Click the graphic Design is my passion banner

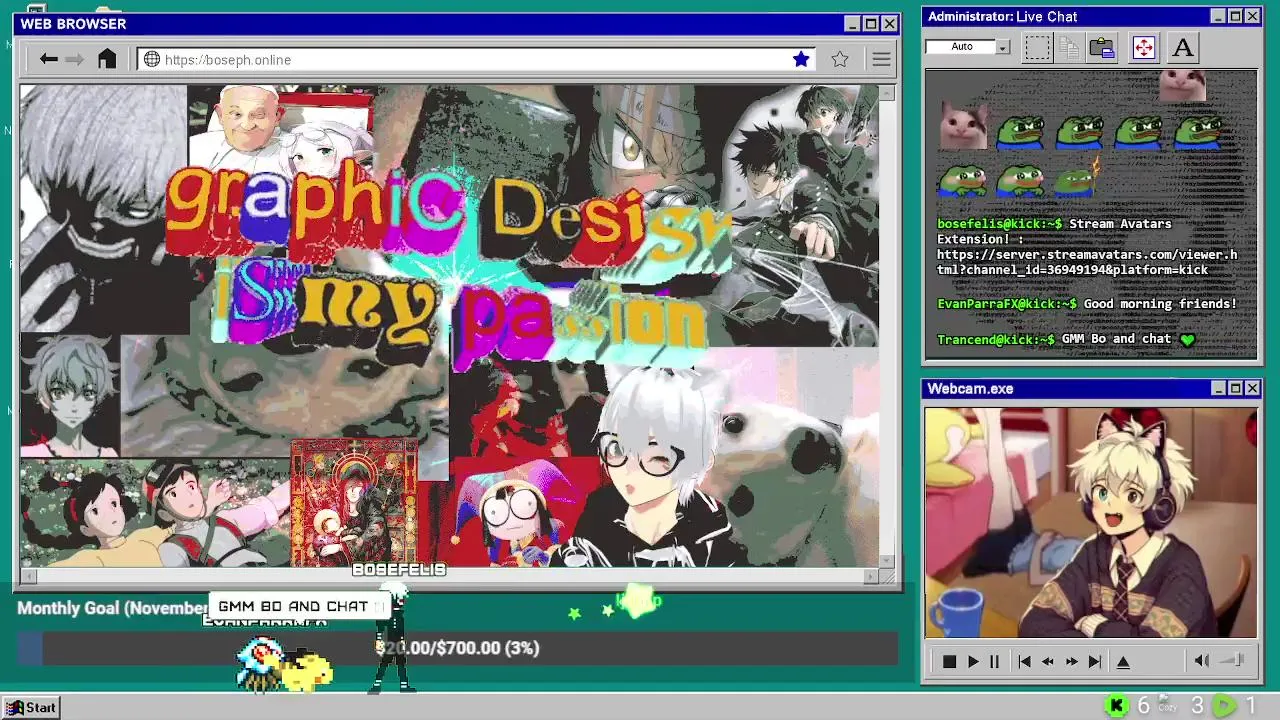(x=449, y=264)
